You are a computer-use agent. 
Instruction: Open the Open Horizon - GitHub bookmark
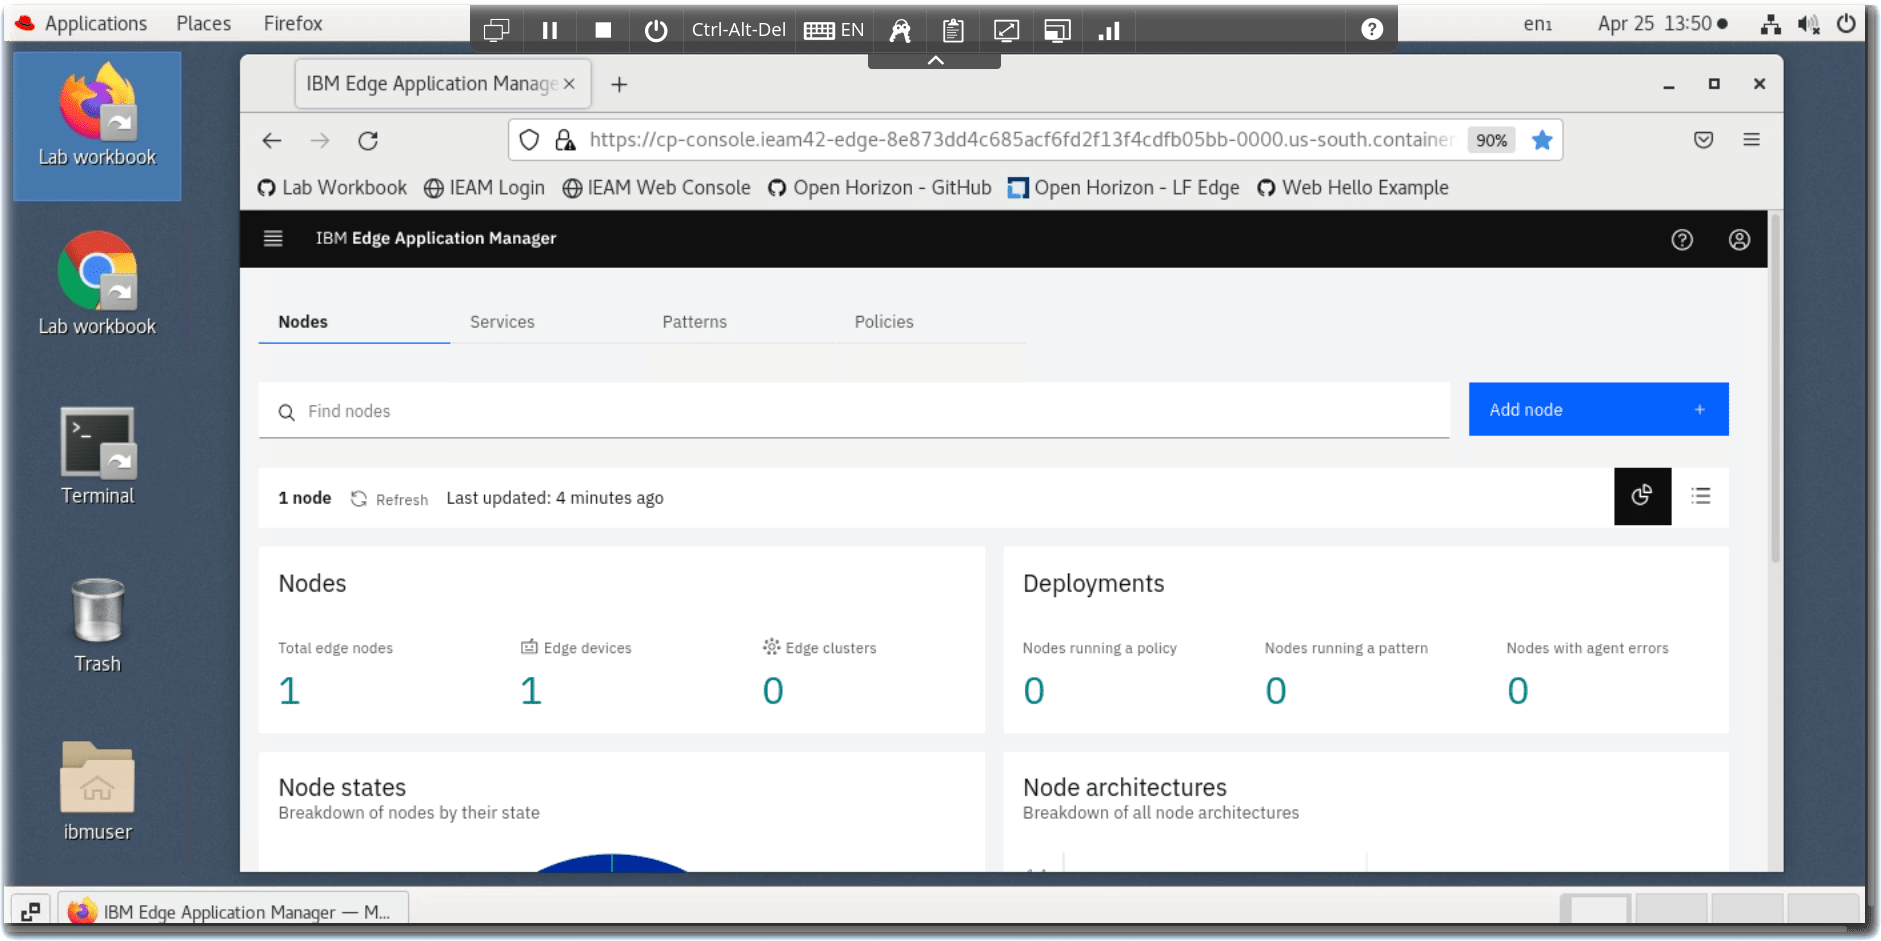879,188
